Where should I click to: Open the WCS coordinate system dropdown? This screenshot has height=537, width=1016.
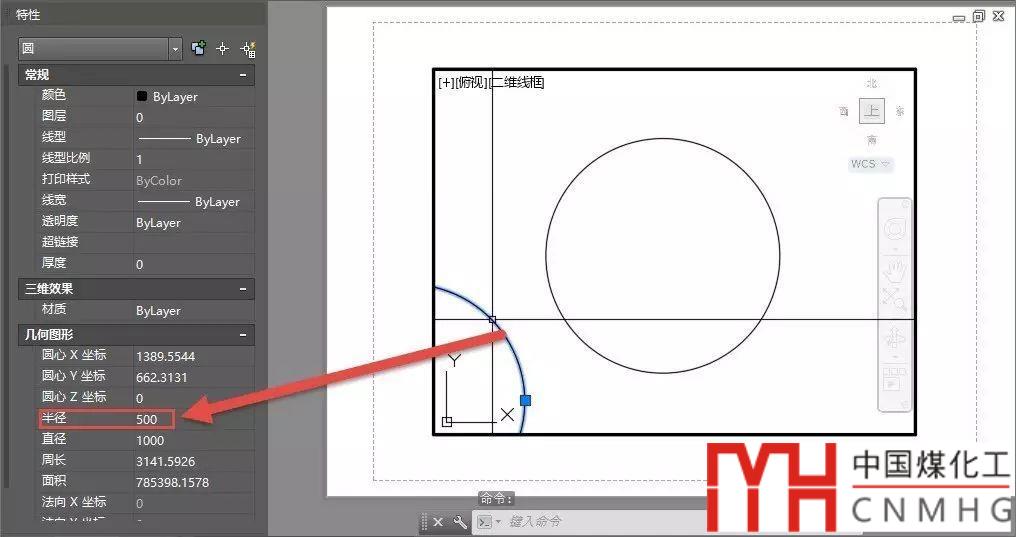pyautogui.click(x=871, y=164)
